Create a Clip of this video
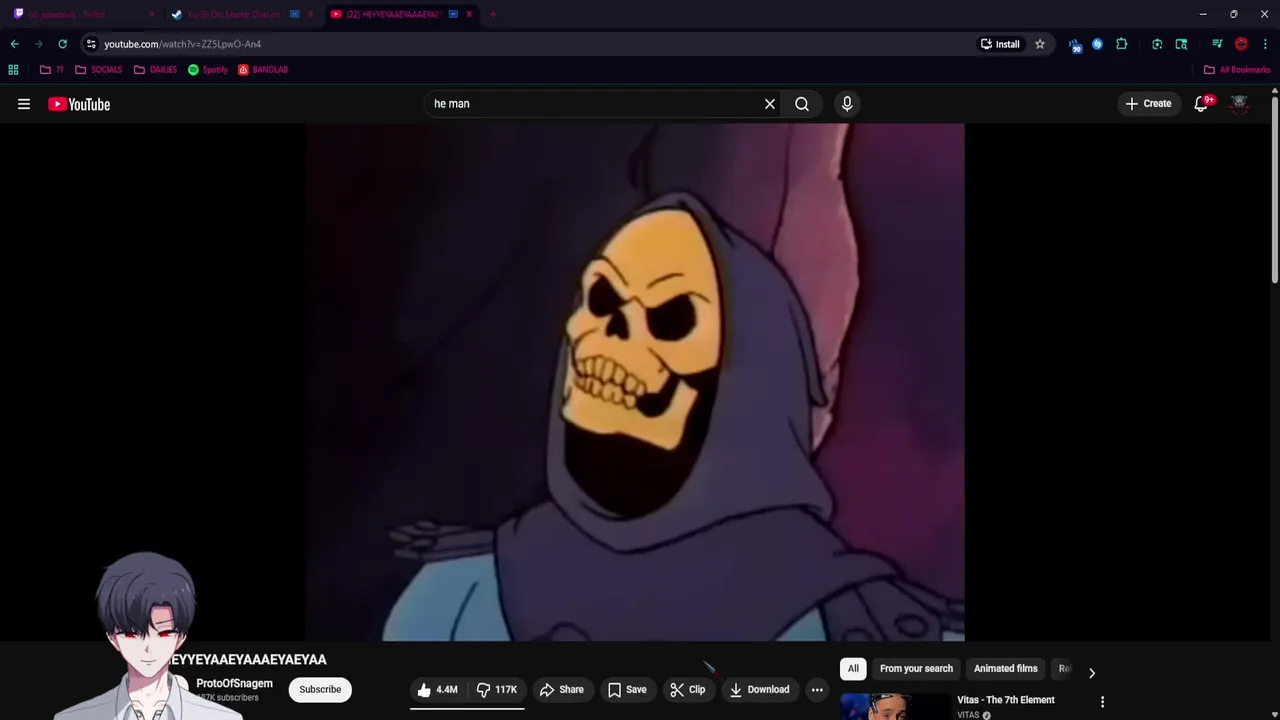 click(x=688, y=690)
